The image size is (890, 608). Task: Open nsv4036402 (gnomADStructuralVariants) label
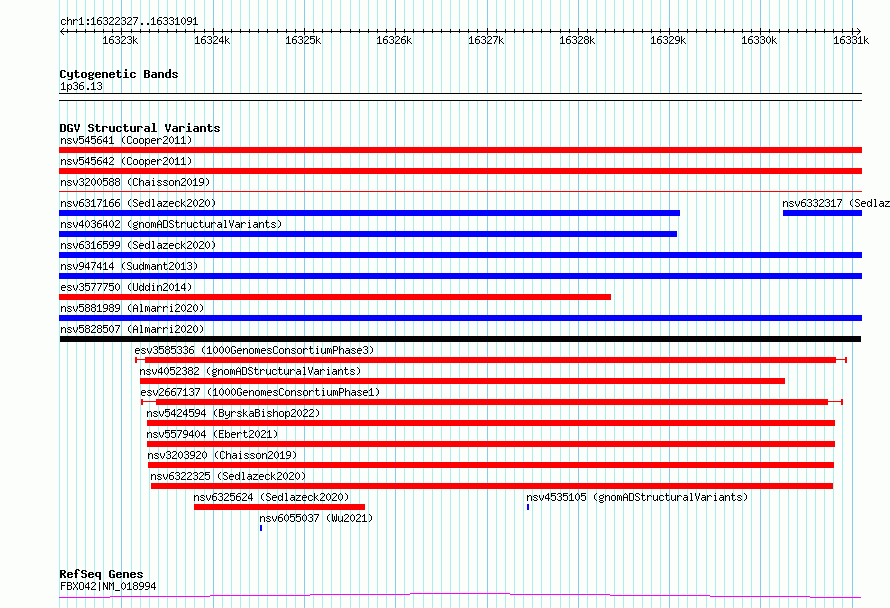pos(171,224)
